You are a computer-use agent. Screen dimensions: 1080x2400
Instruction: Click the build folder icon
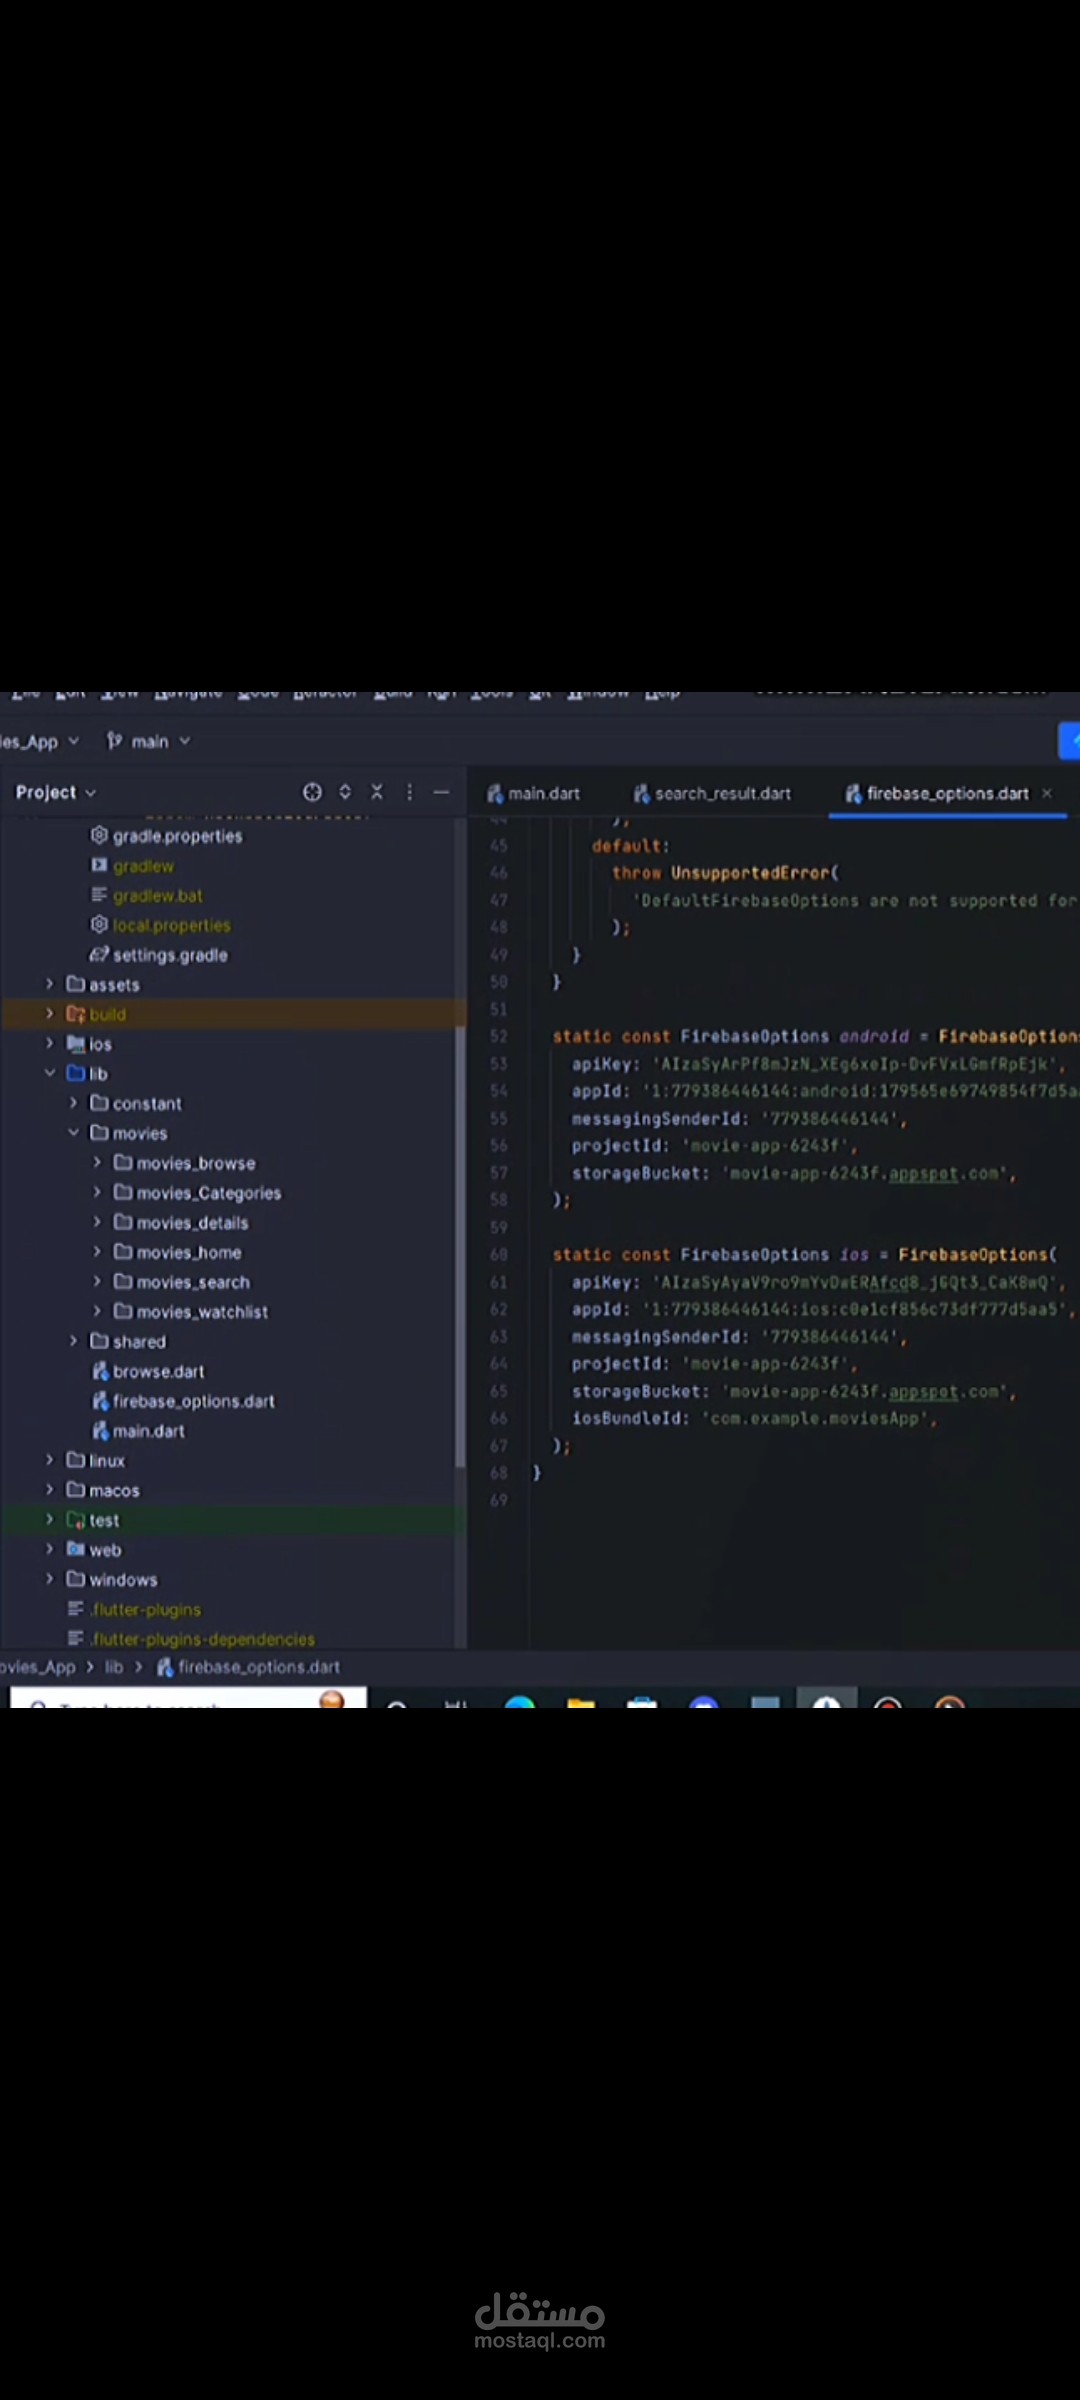(75, 1014)
